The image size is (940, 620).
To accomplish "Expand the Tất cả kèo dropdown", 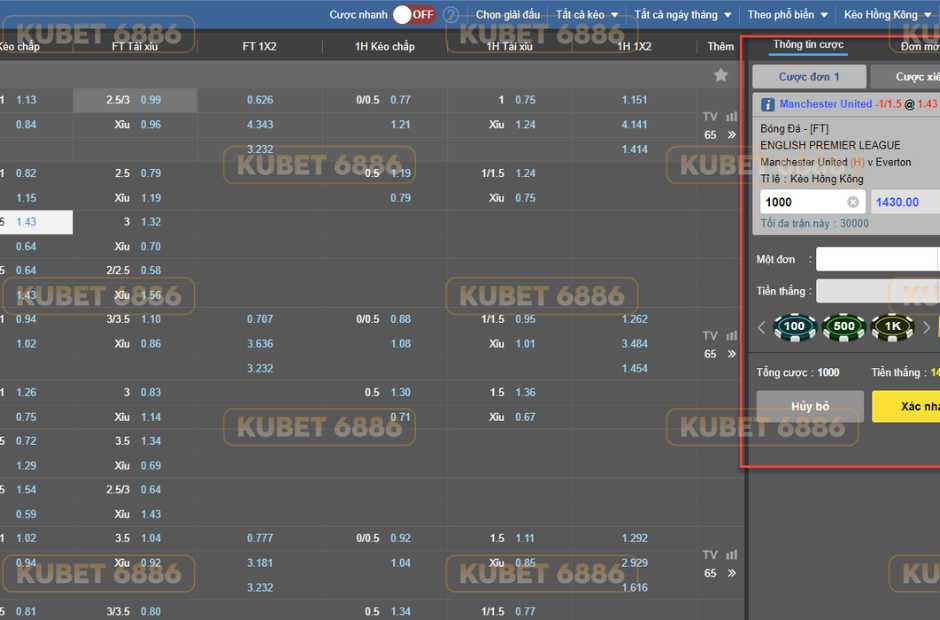I will [x=587, y=14].
